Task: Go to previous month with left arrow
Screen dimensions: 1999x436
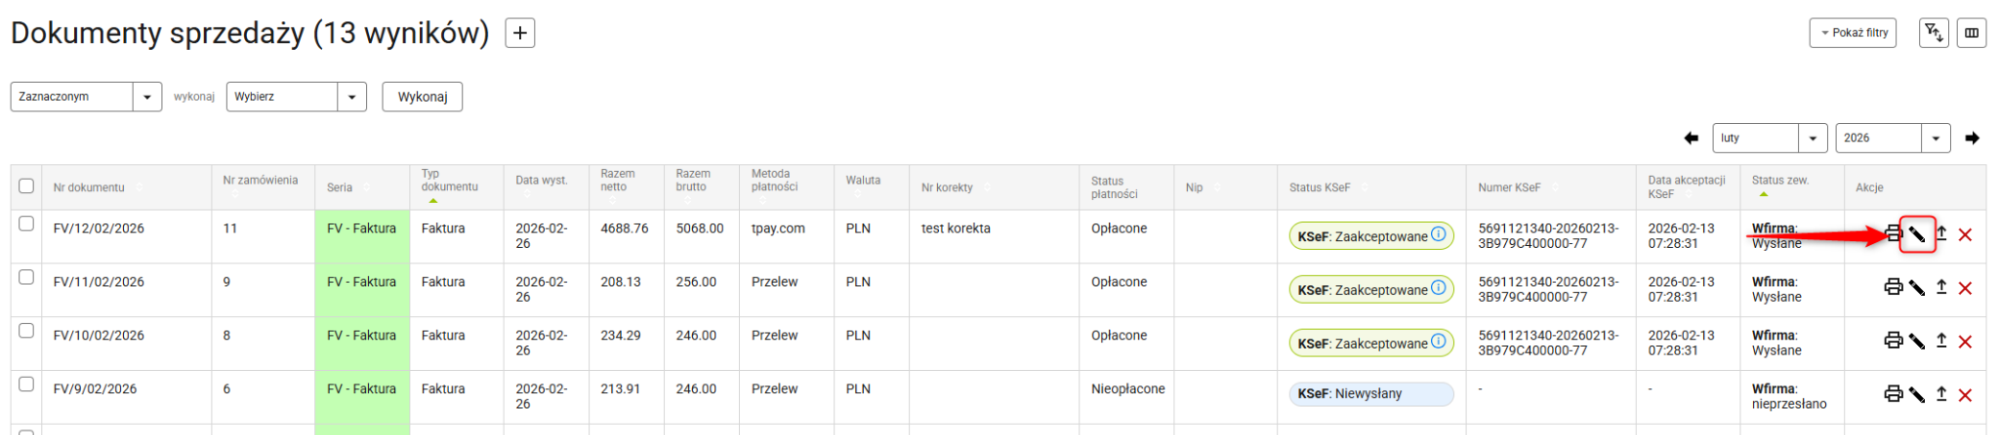Action: [1691, 138]
